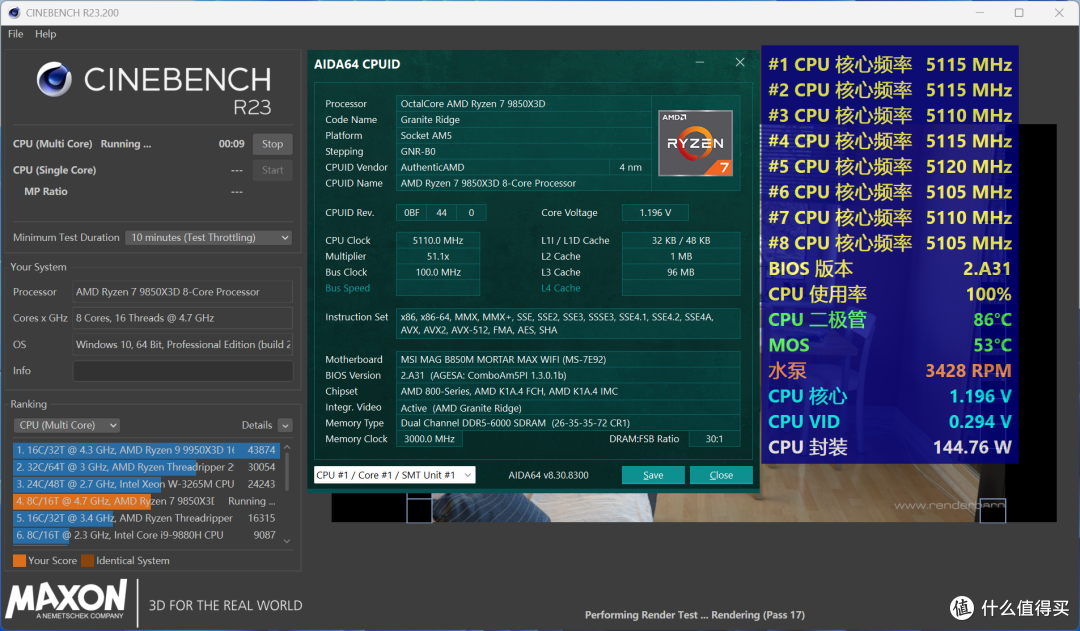Click the MP Ratio label

click(x=45, y=192)
